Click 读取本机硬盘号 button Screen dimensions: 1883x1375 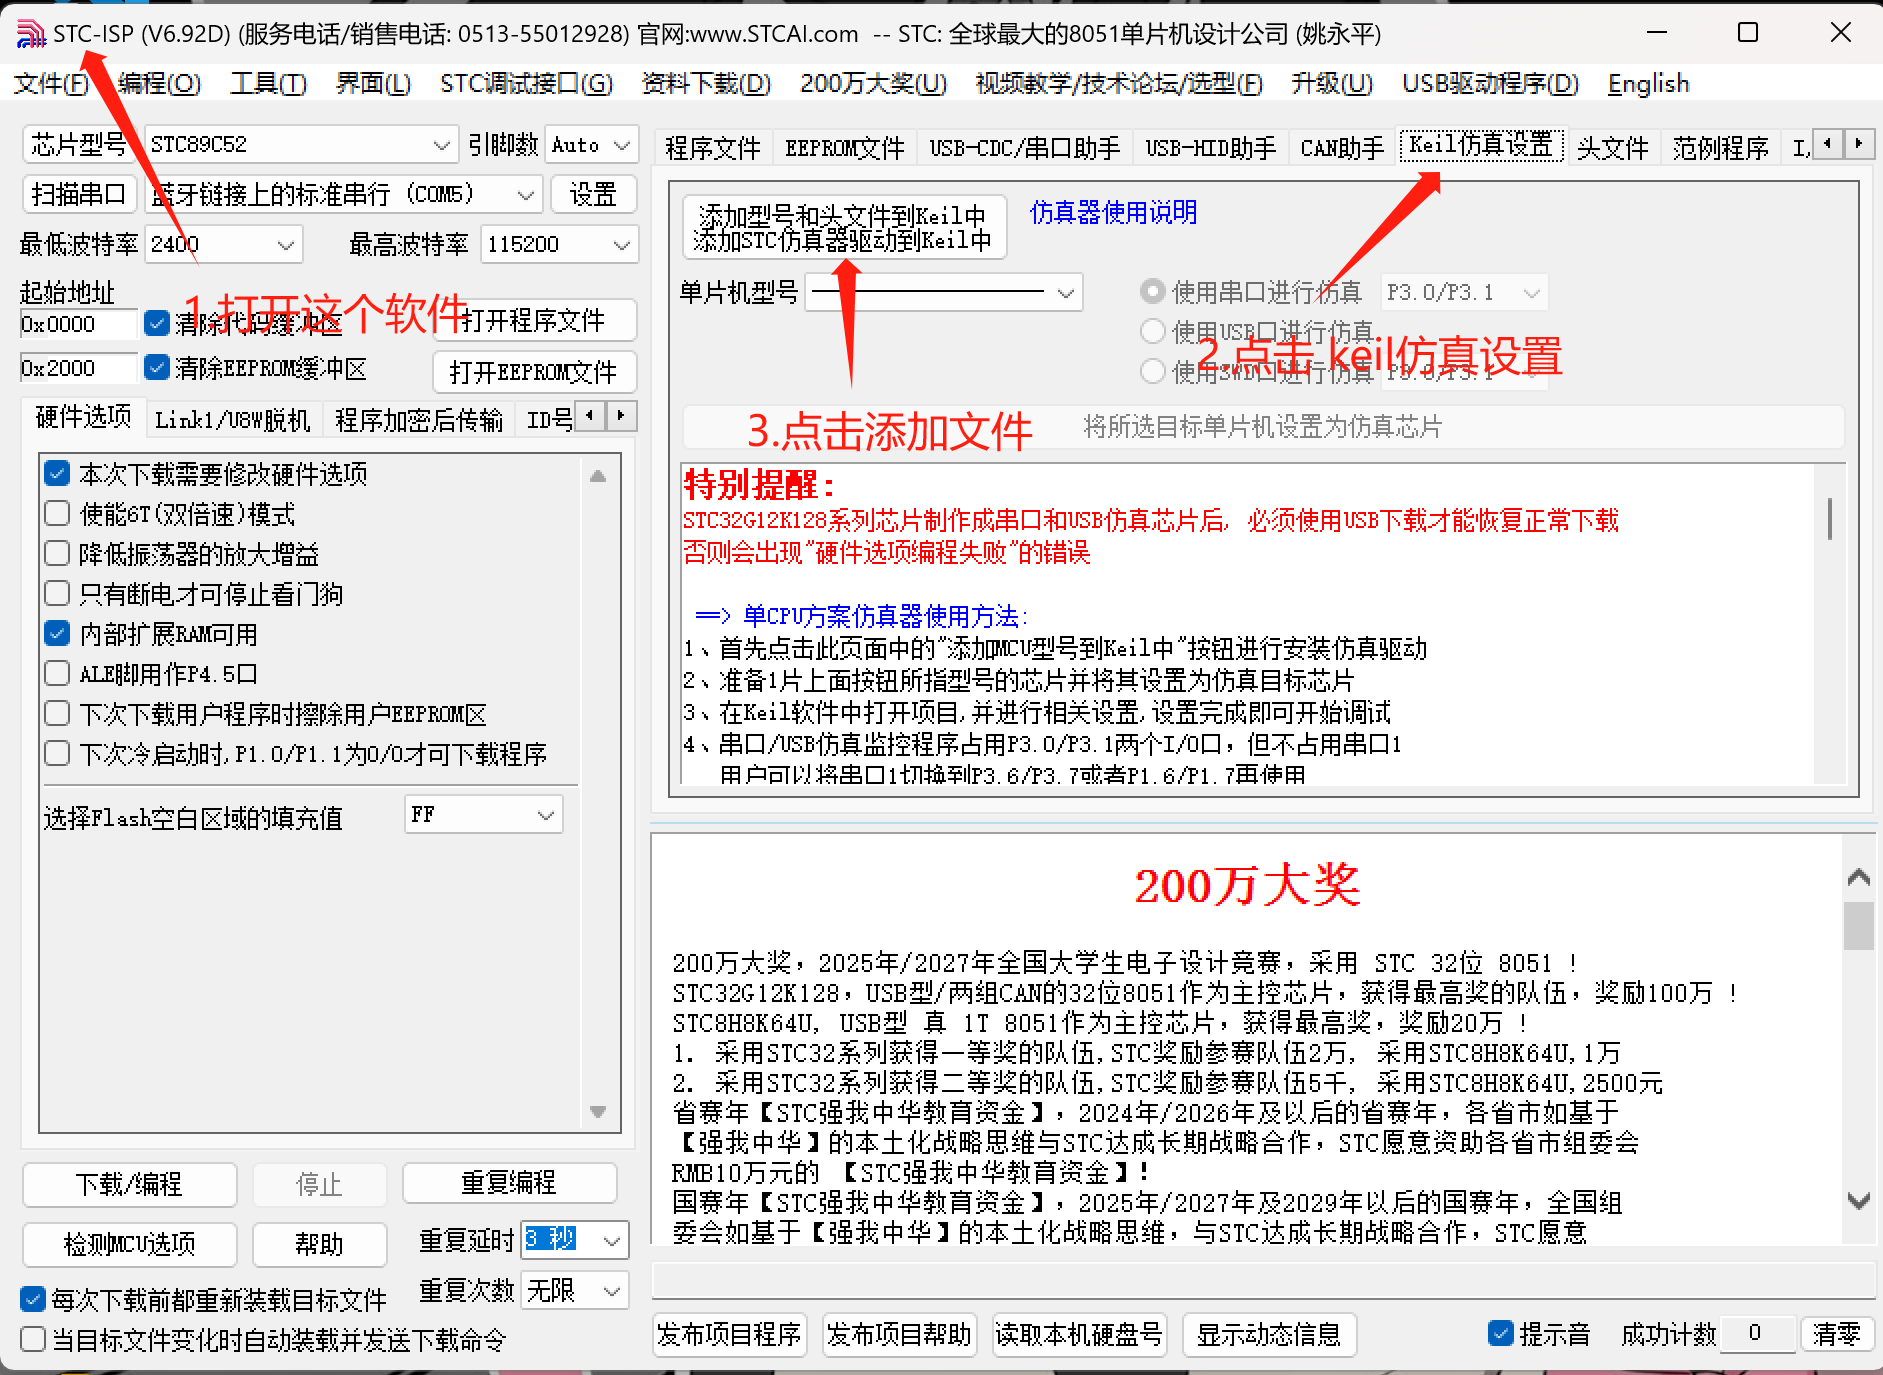click(x=1078, y=1334)
